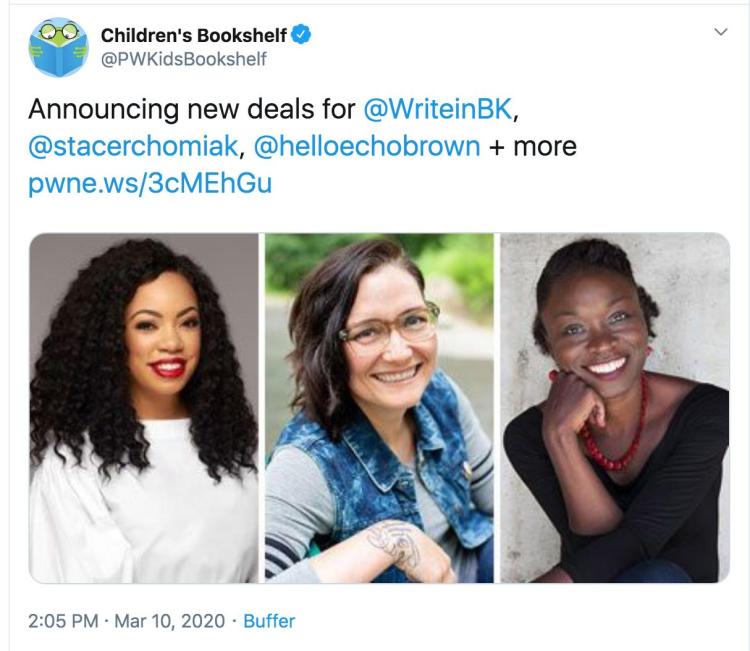
Task: Open the tweet options chevron menu
Action: (x=719, y=33)
